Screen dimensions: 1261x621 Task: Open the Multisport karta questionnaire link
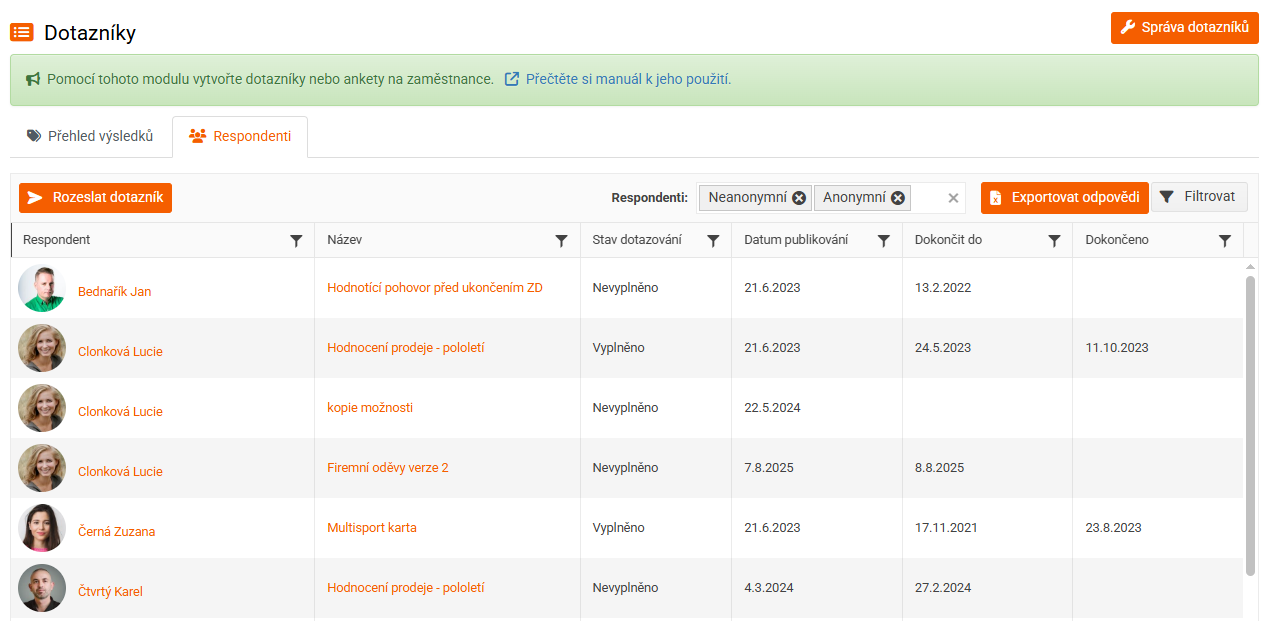pyautogui.click(x=371, y=528)
